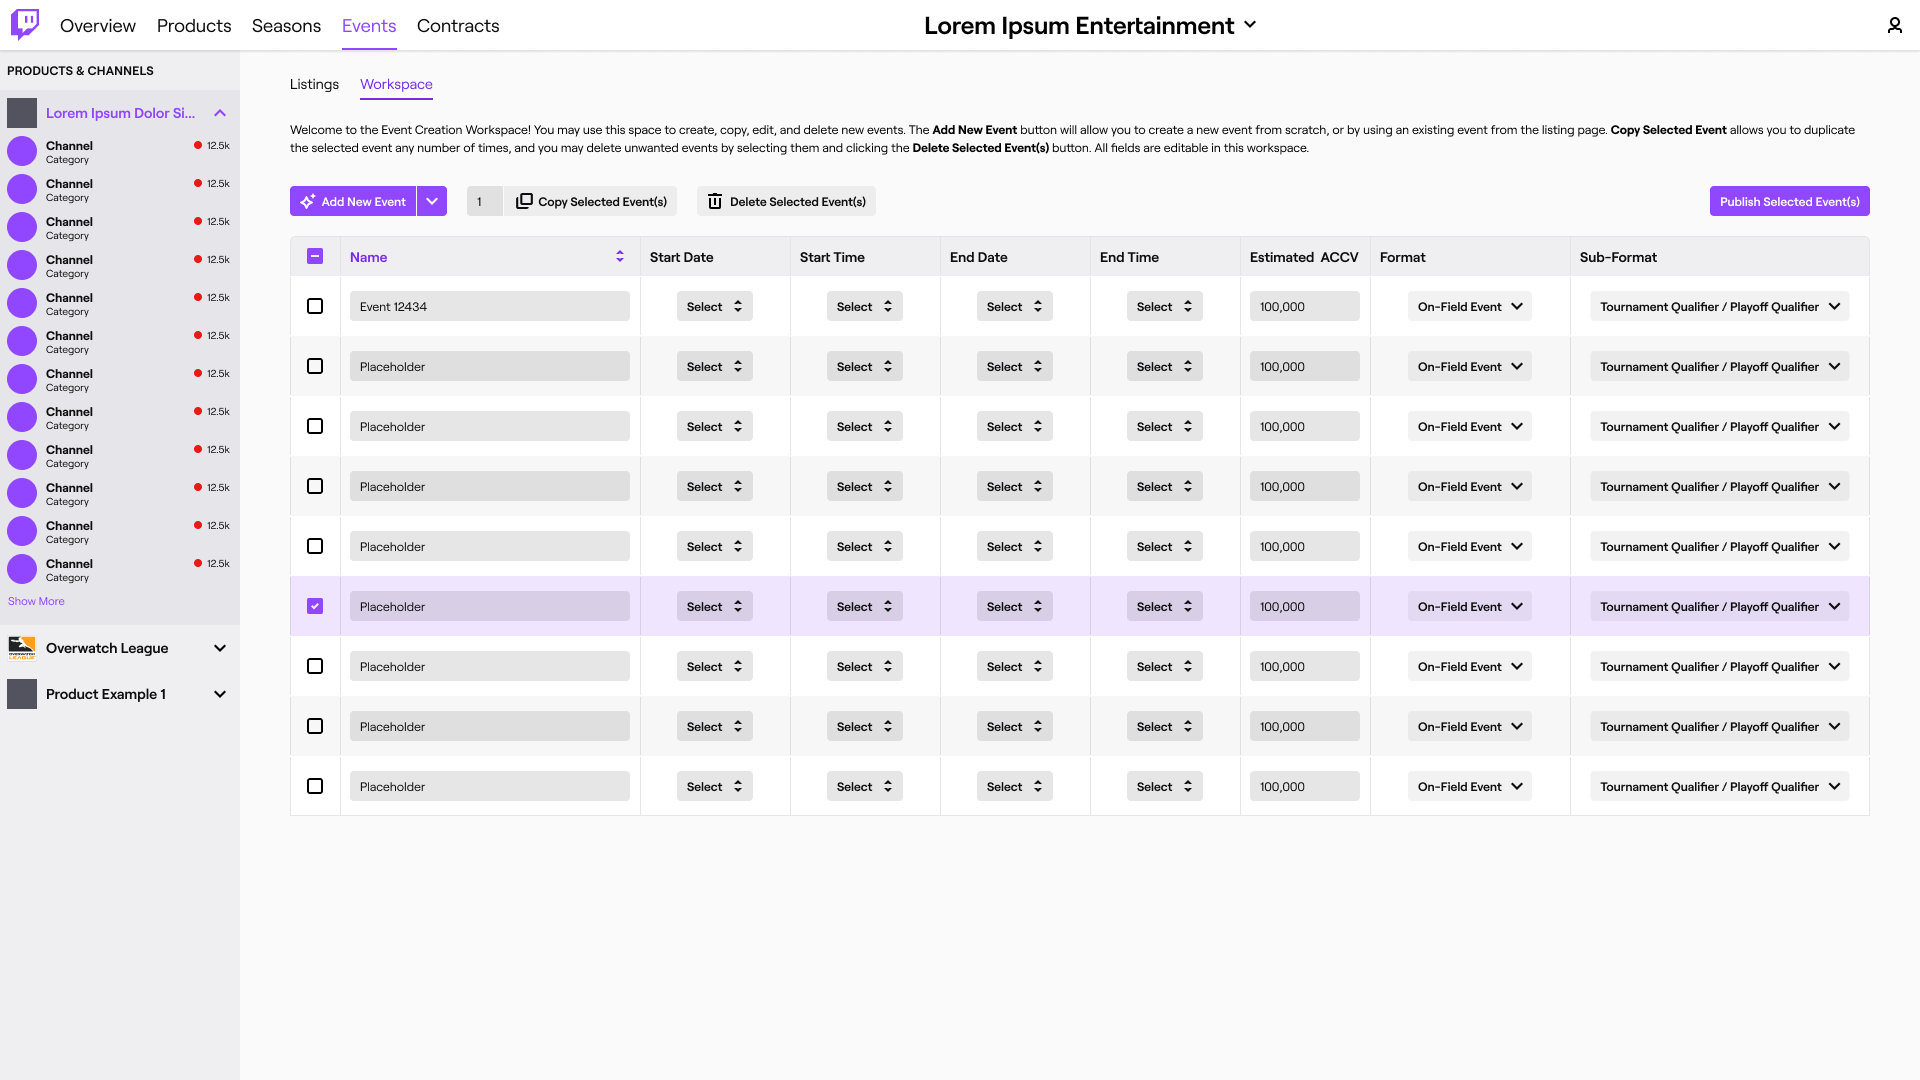Check the checkbox on the Event 12434 row

pos(315,306)
